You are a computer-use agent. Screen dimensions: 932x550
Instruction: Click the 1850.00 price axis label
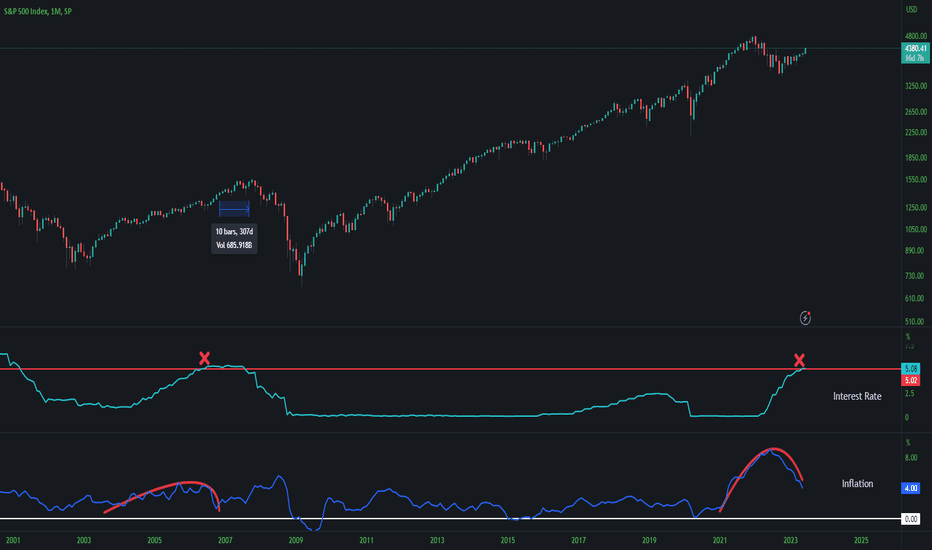tap(916, 158)
